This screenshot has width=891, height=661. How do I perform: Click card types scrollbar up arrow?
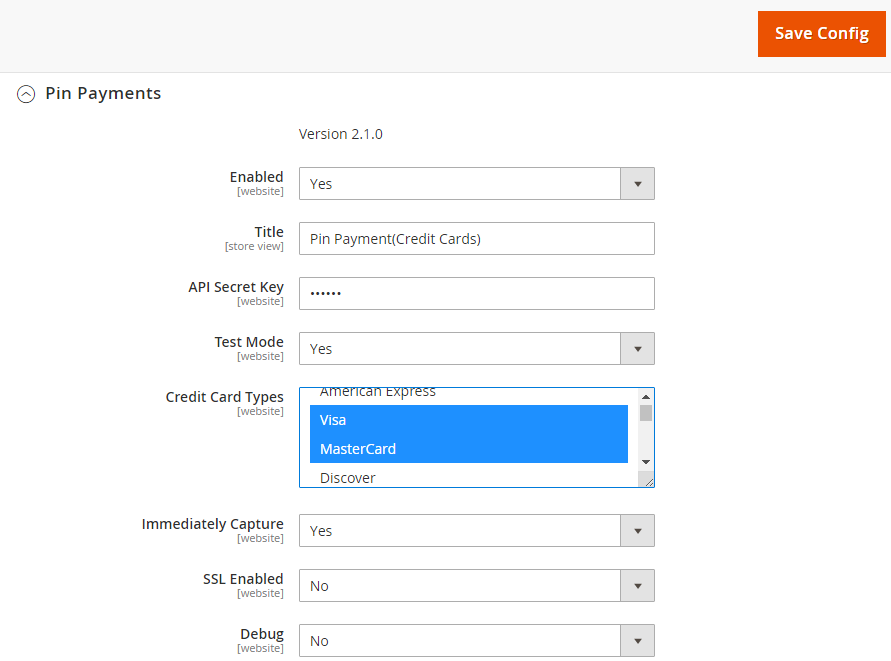pyautogui.click(x=646, y=397)
